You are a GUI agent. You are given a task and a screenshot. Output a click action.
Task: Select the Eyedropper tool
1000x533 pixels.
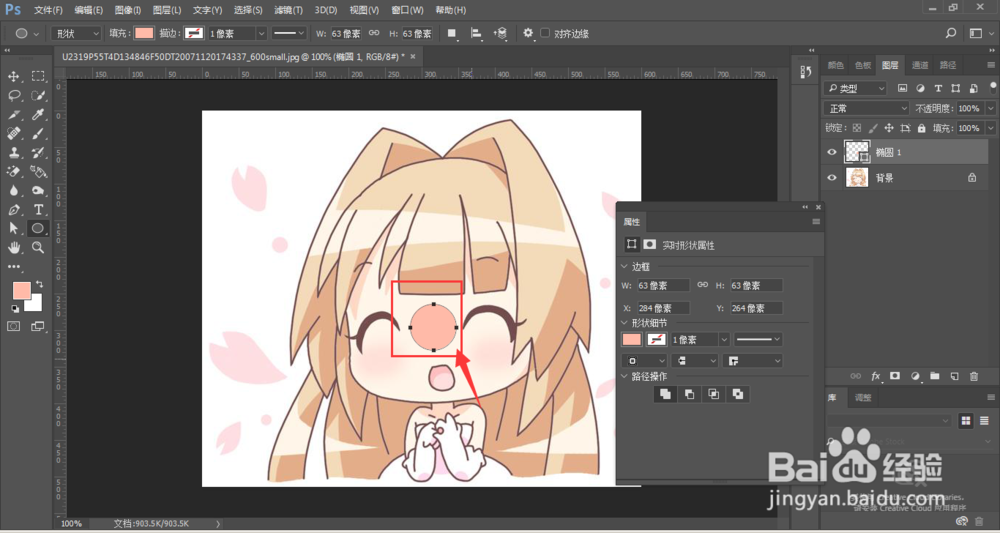(38, 115)
